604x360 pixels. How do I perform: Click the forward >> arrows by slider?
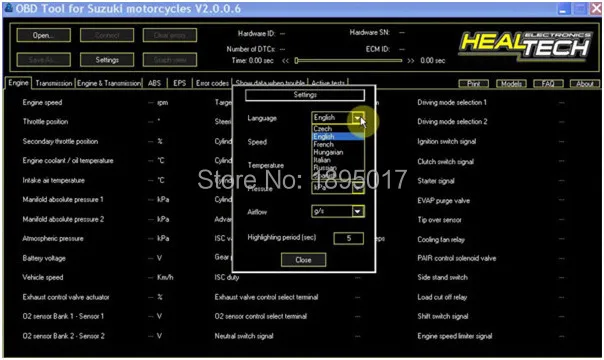pos(411,61)
